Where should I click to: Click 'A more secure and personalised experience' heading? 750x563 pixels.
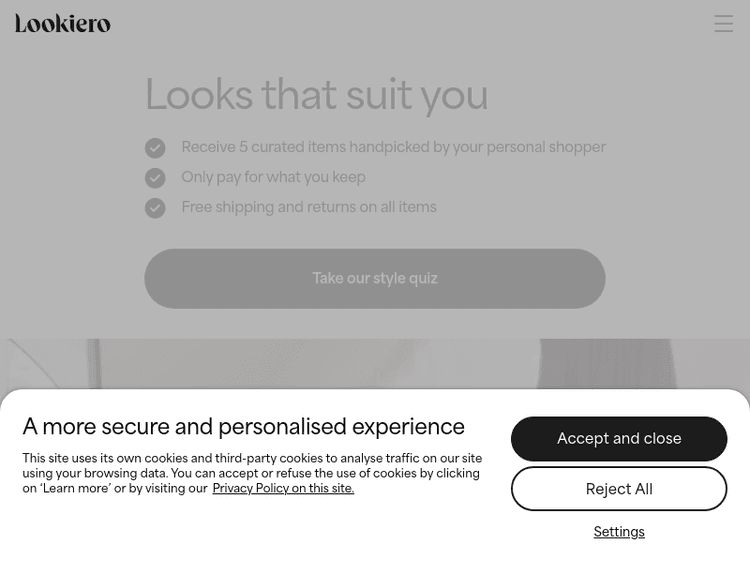pos(243,427)
